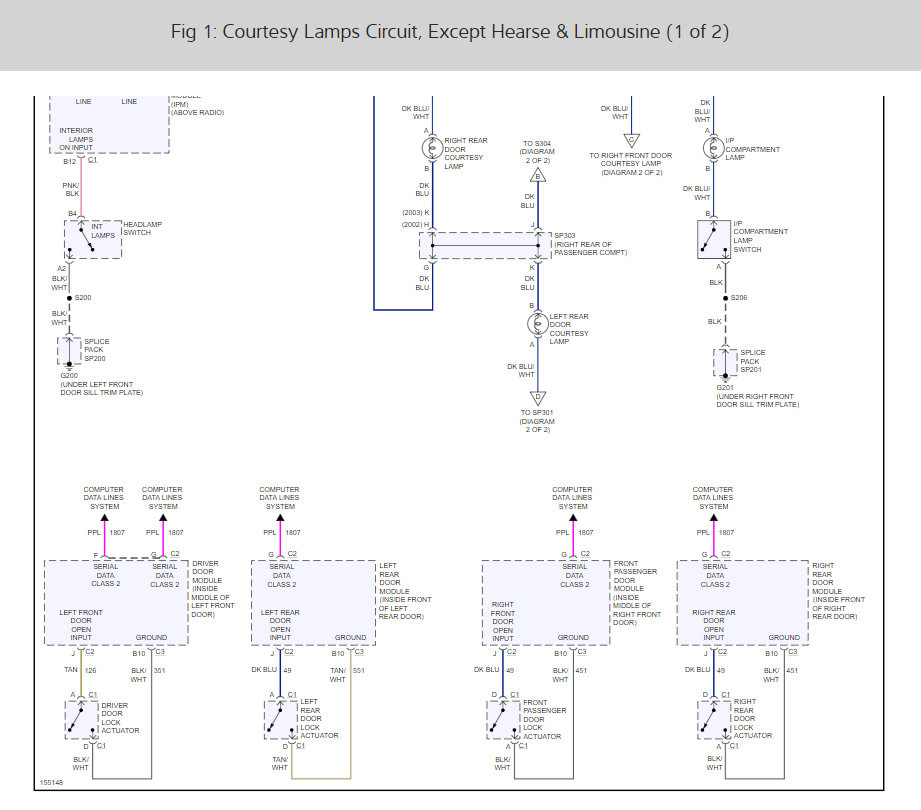Select the headlamp switch INT LAMPS symbol
The width and height of the screenshot is (921, 810).
[x=93, y=240]
